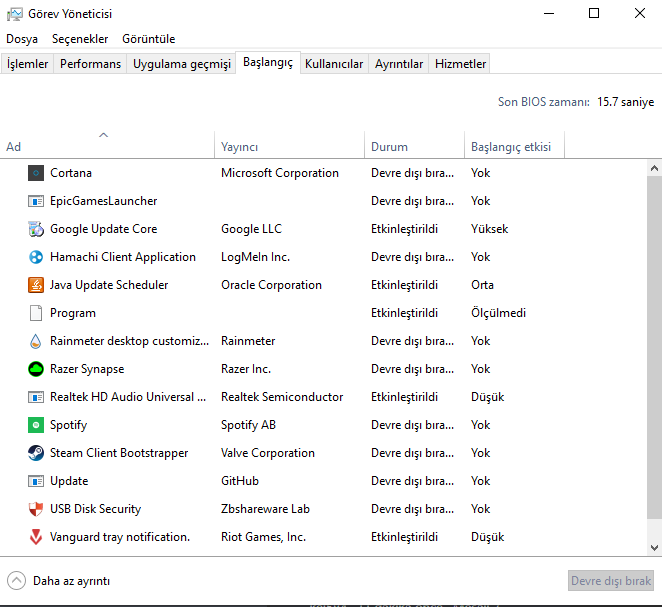Click the Rainmeter water drop icon

pyautogui.click(x=36, y=341)
